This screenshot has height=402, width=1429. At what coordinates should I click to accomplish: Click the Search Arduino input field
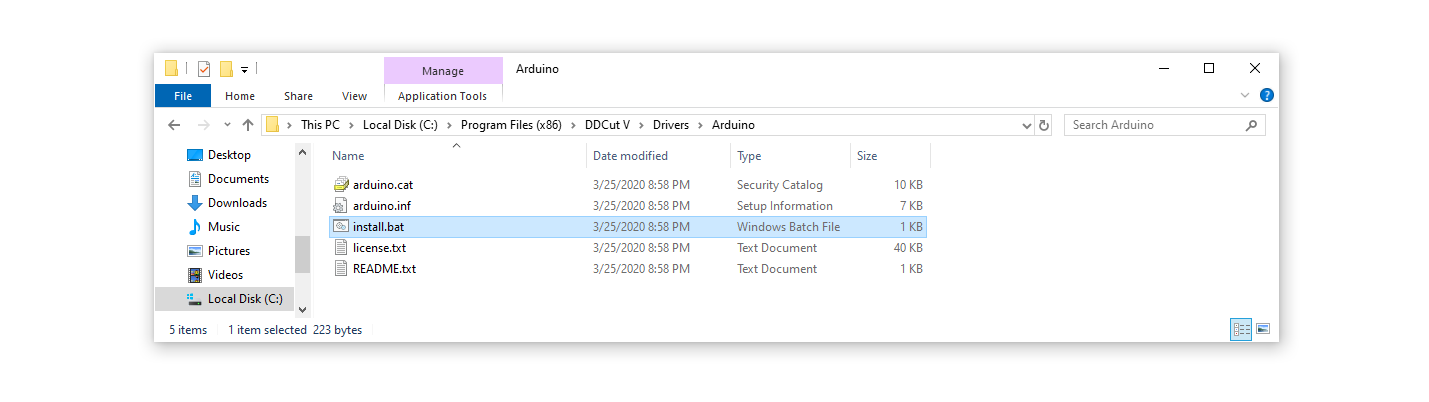pos(1155,125)
